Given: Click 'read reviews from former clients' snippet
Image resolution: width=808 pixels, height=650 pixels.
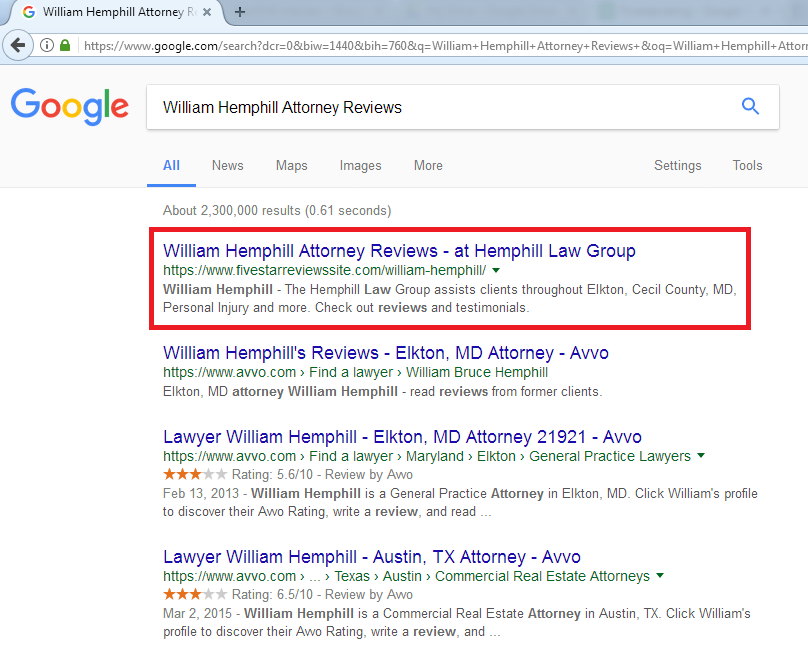Looking at the screenshot, I should pyautogui.click(x=505, y=392).
